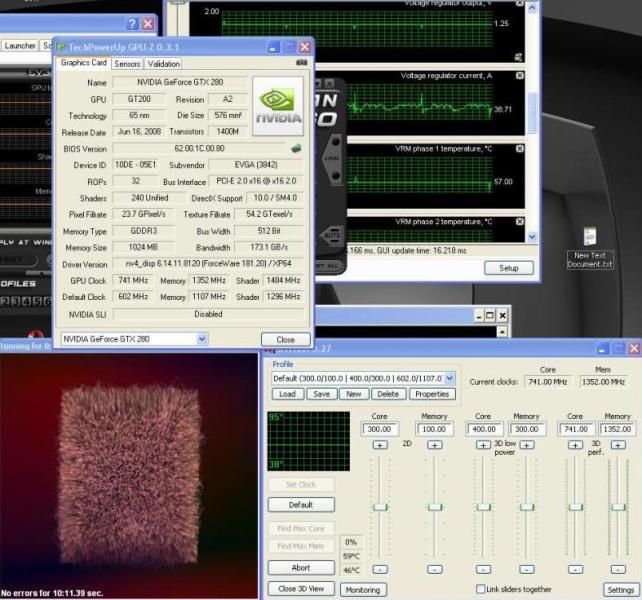Click the 2D Core slider handle
Screen dimensions: 642x600
(380, 507)
